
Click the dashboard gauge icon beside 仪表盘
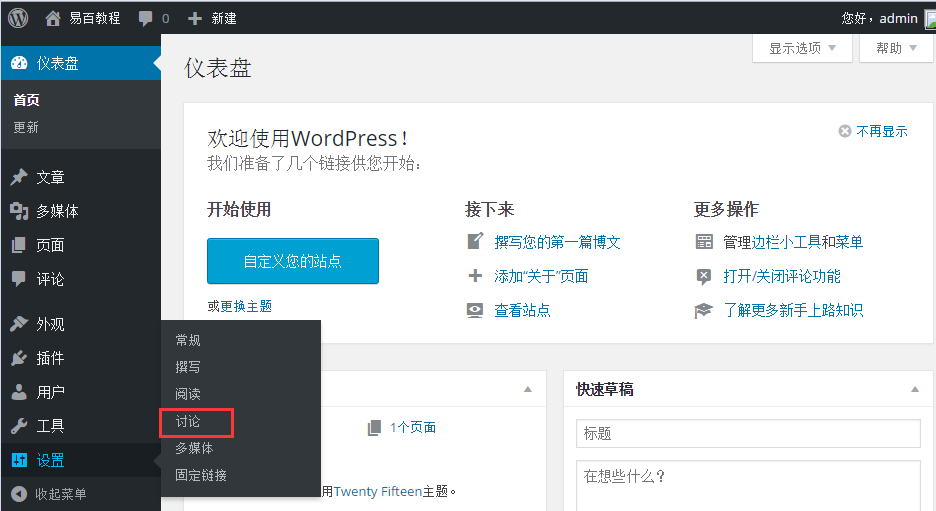19,63
